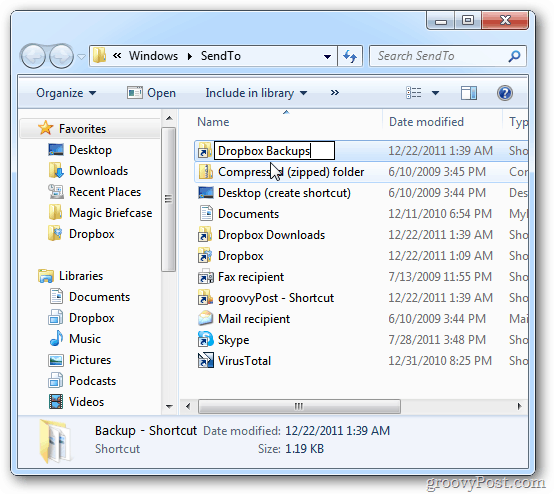Select the Windows breadcrumb segment
The height and width of the screenshot is (494, 554).
(153, 56)
